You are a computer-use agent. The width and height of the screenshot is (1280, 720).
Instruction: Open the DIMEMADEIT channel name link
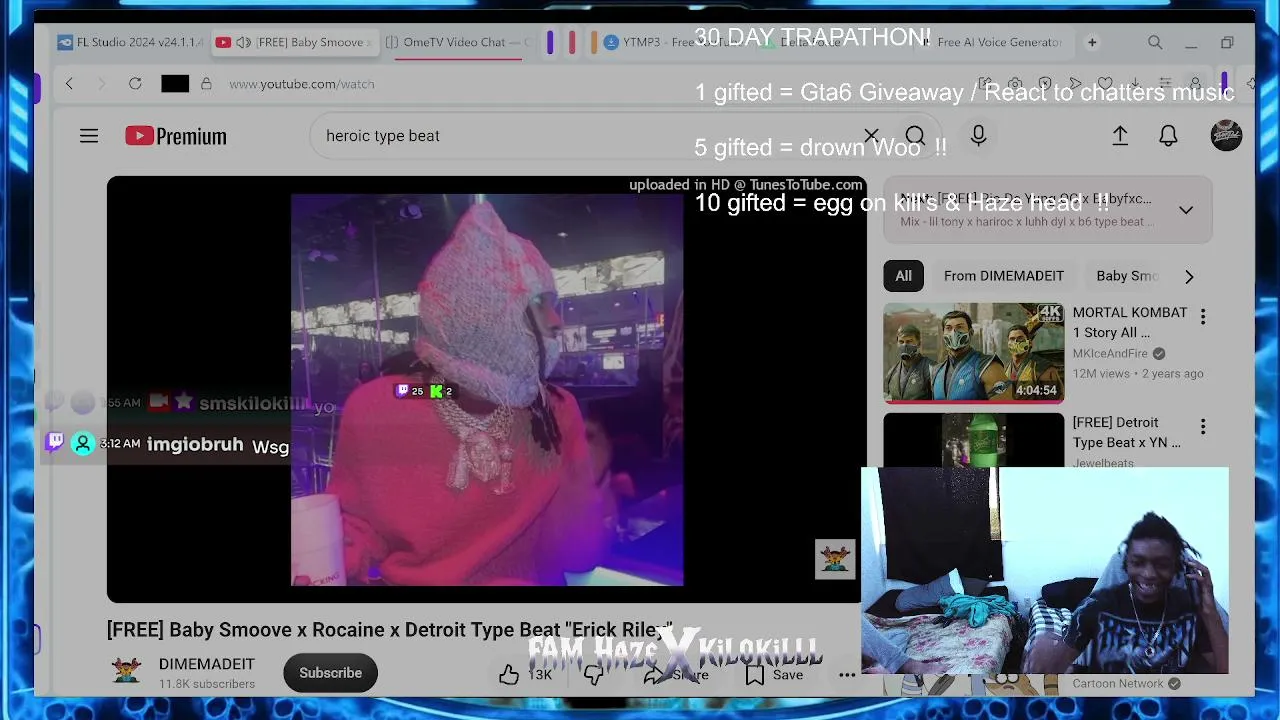tap(207, 664)
